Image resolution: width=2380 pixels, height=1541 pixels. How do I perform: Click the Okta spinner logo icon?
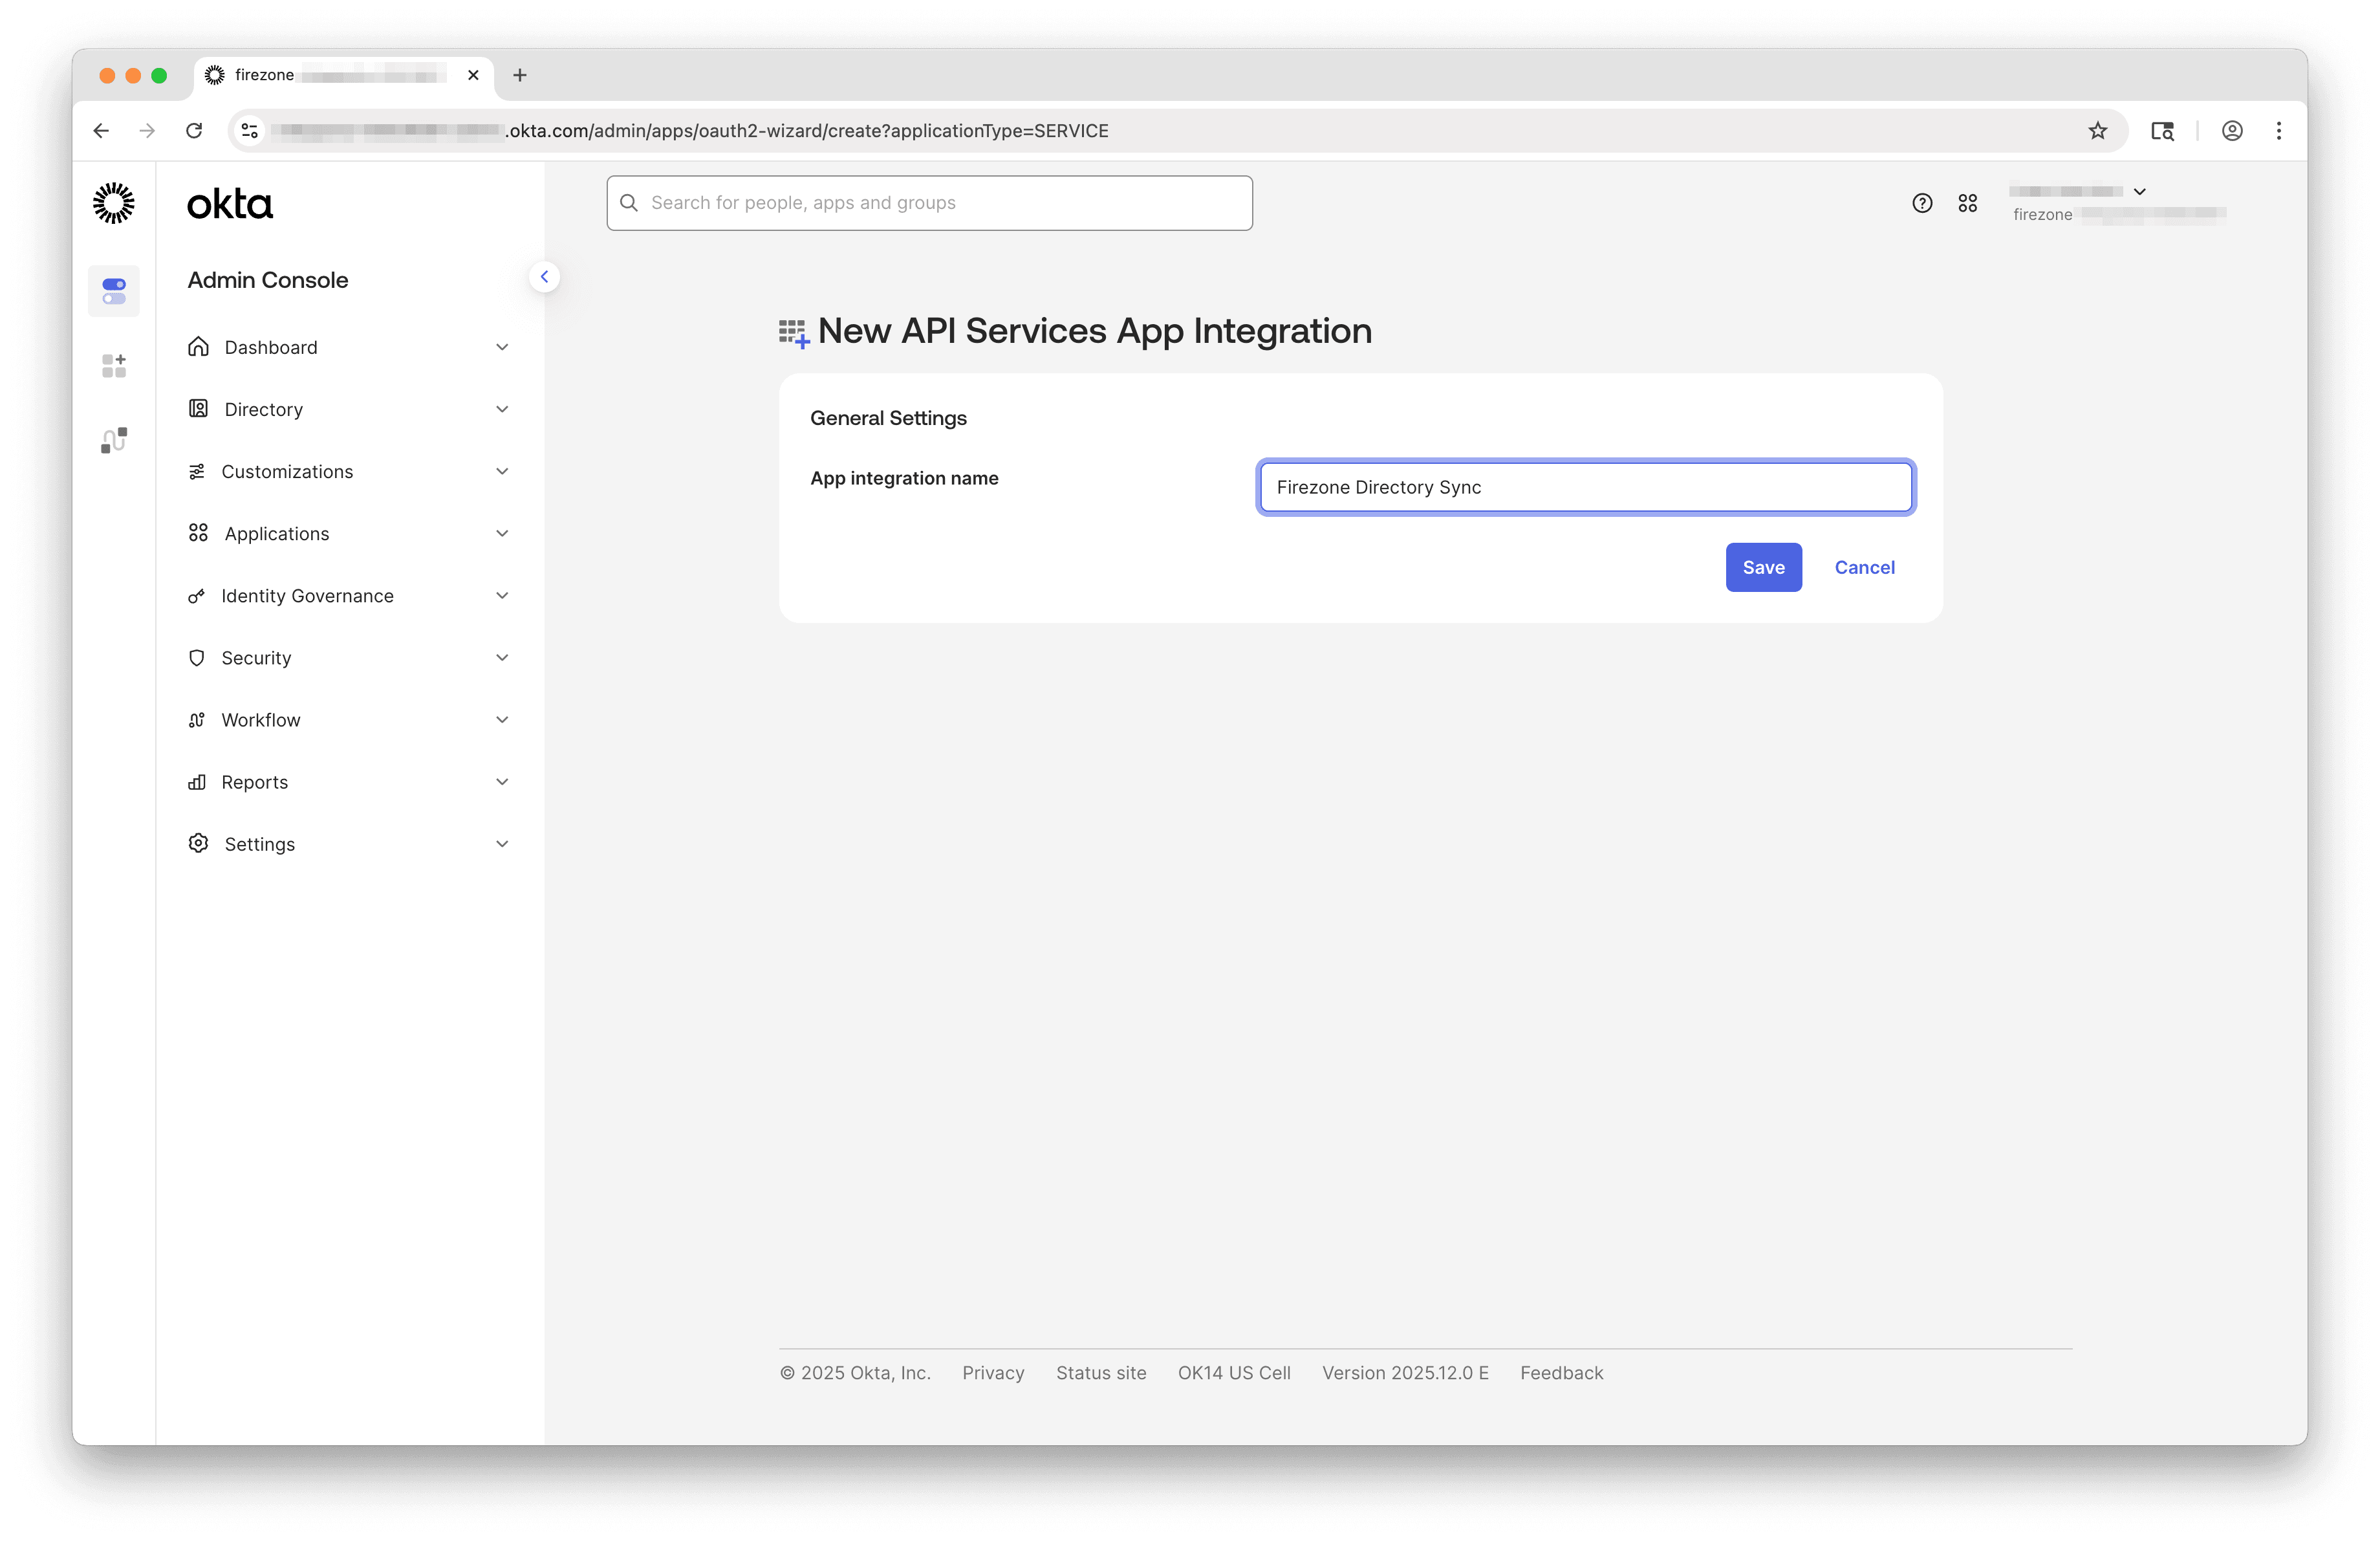(113, 202)
